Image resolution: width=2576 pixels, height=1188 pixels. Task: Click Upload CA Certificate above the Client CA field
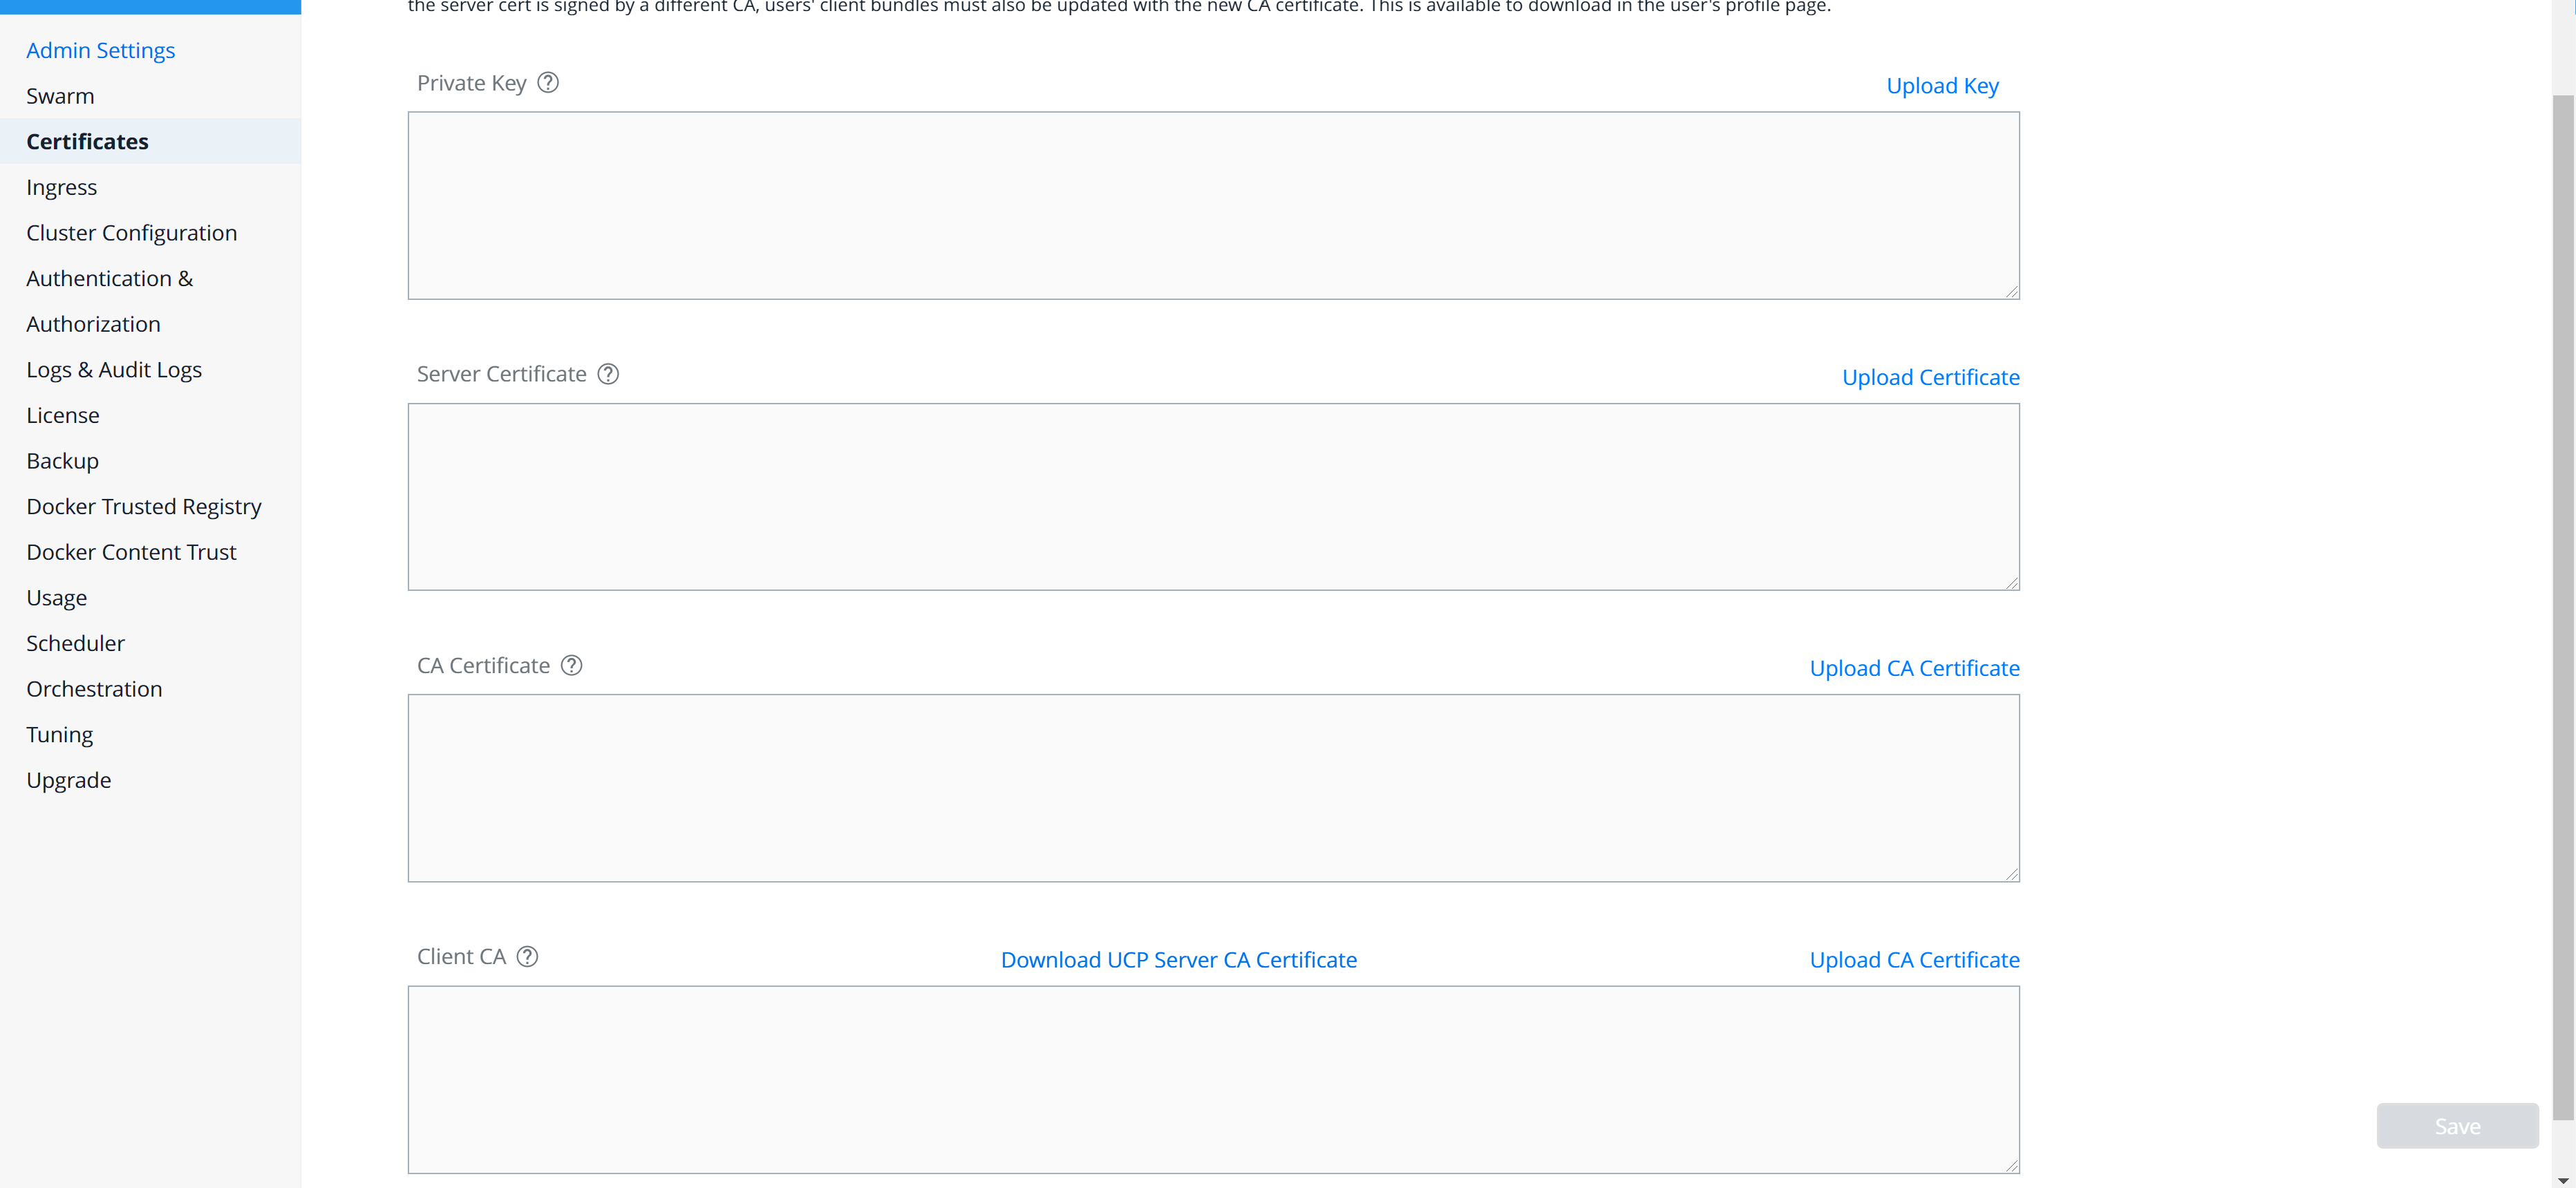pos(1914,960)
